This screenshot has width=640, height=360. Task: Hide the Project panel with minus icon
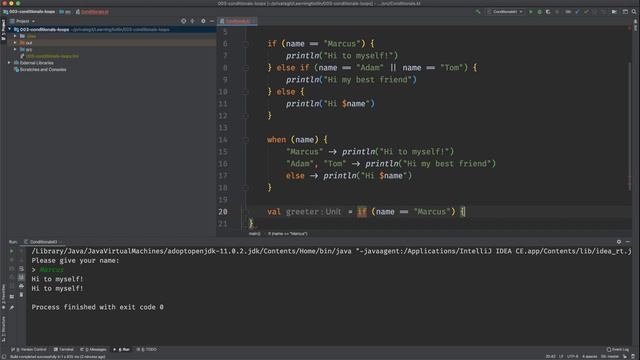coord(212,21)
